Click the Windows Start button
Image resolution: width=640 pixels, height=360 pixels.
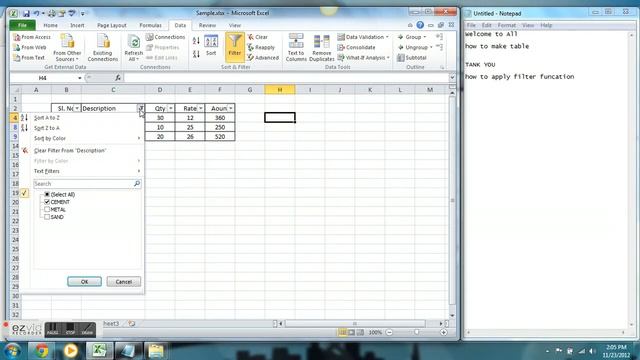coord(12,351)
